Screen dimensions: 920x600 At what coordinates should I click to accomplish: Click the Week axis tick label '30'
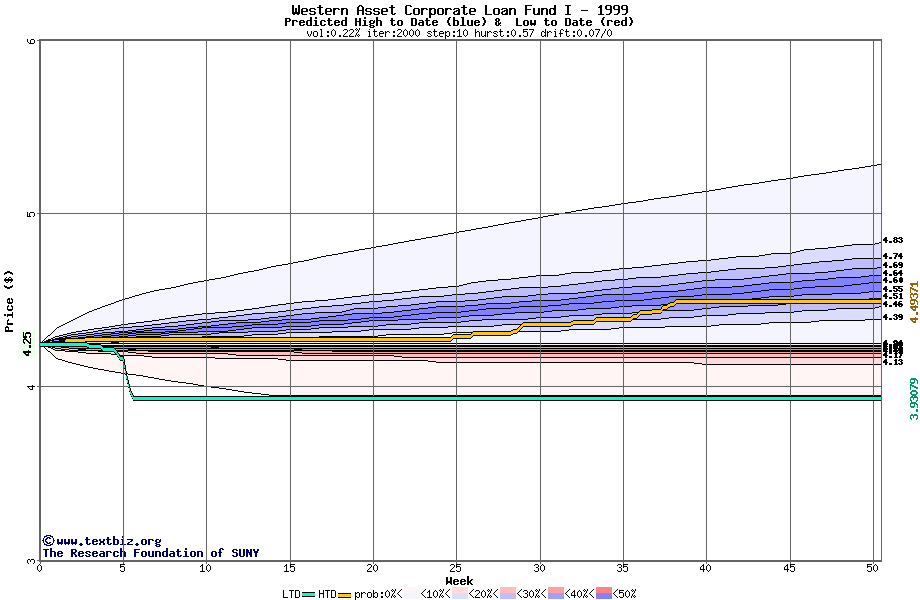(x=539, y=568)
